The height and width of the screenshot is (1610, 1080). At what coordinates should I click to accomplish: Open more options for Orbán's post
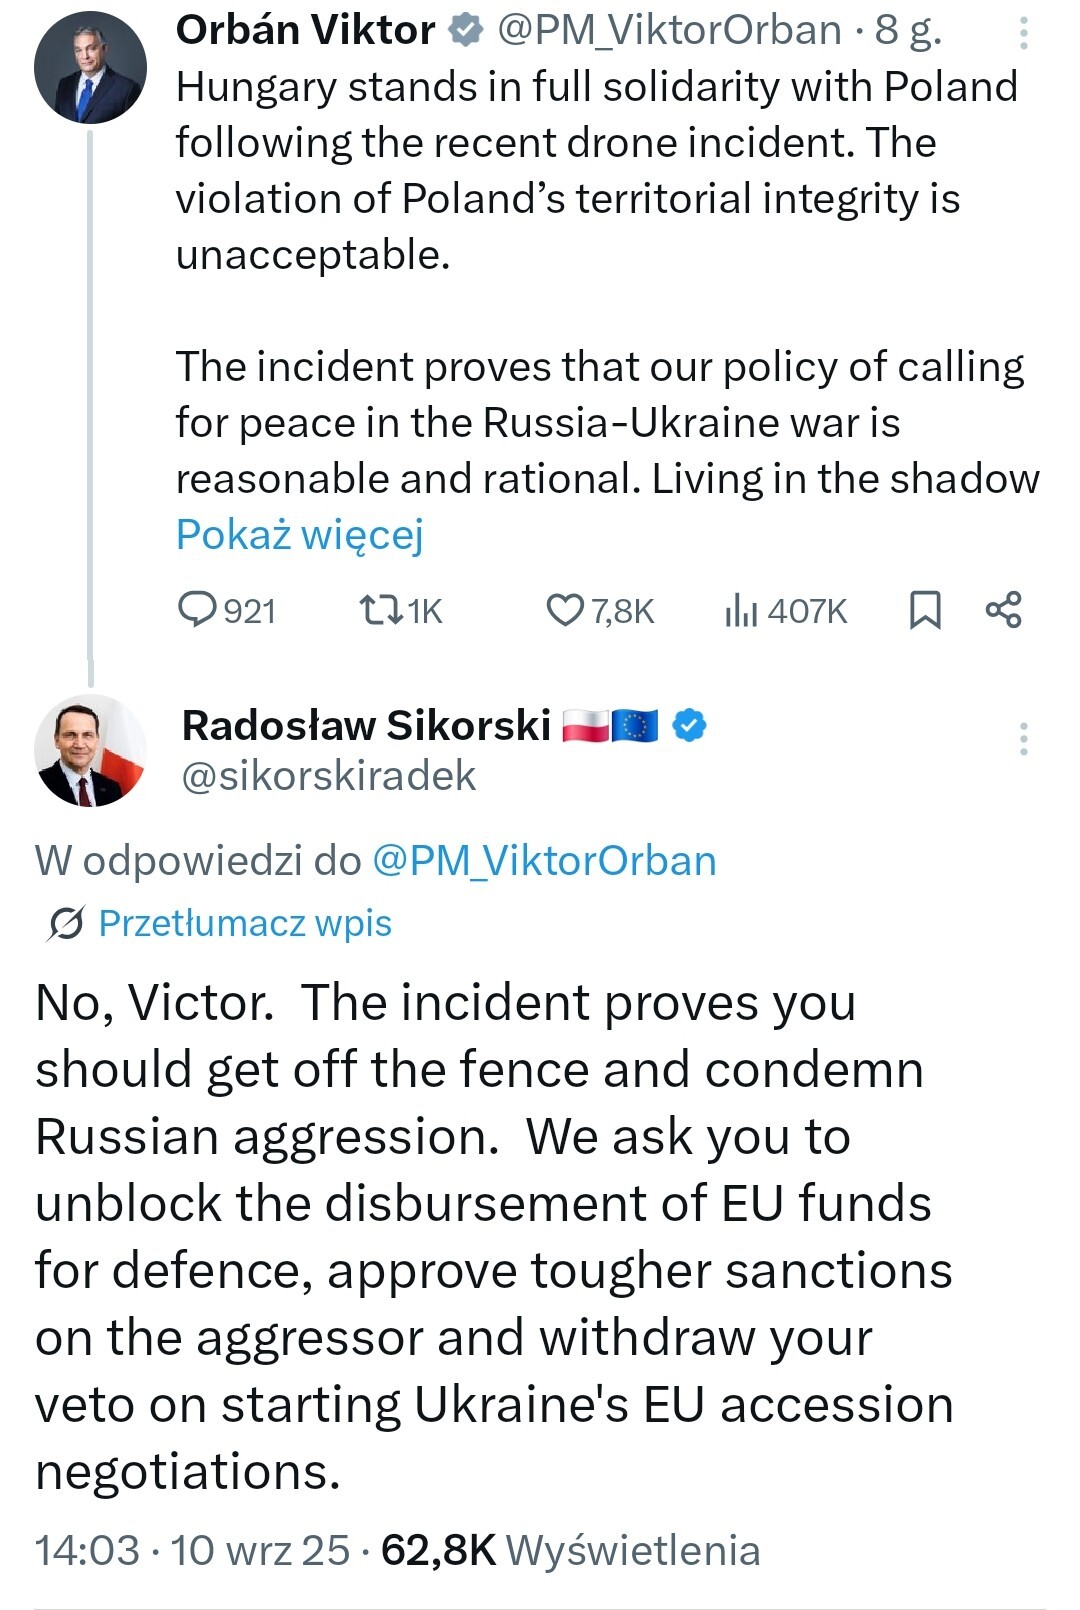coord(1024,34)
